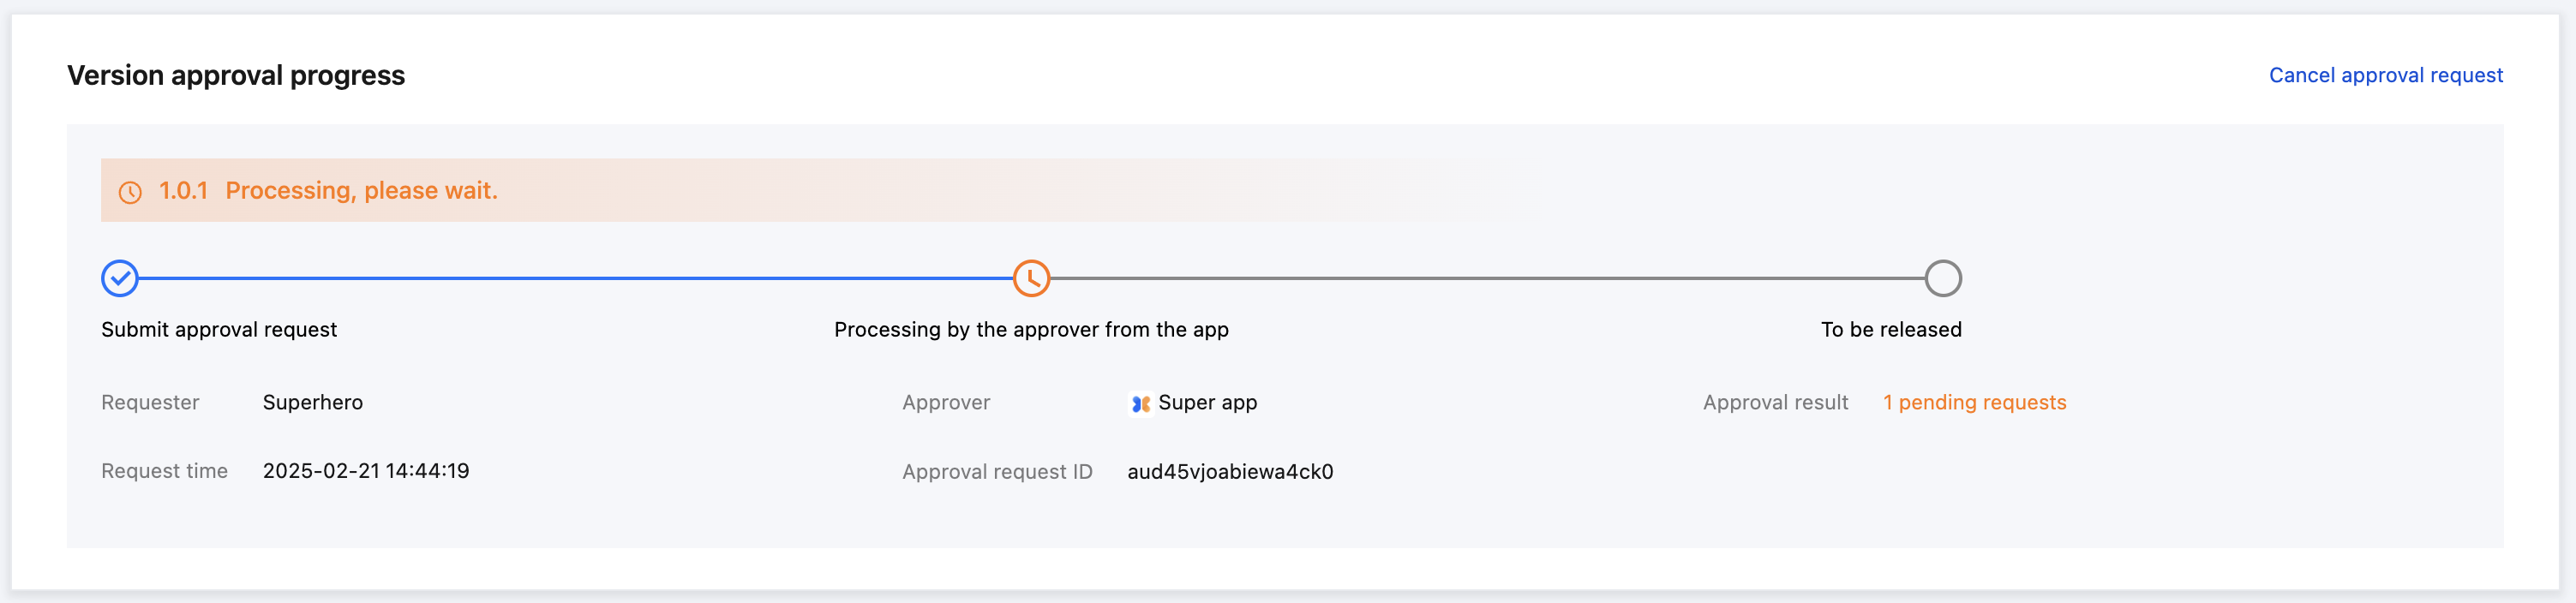Click the requester name Superhero
The height and width of the screenshot is (603, 2576).
coord(312,402)
